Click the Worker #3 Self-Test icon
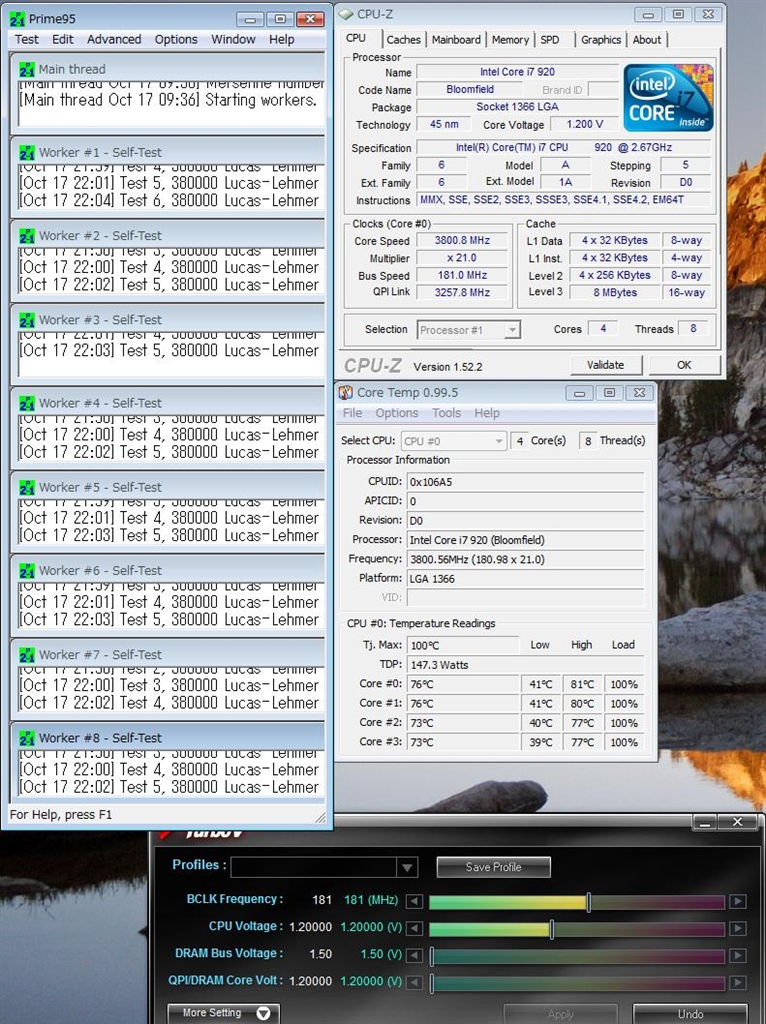 (27, 320)
